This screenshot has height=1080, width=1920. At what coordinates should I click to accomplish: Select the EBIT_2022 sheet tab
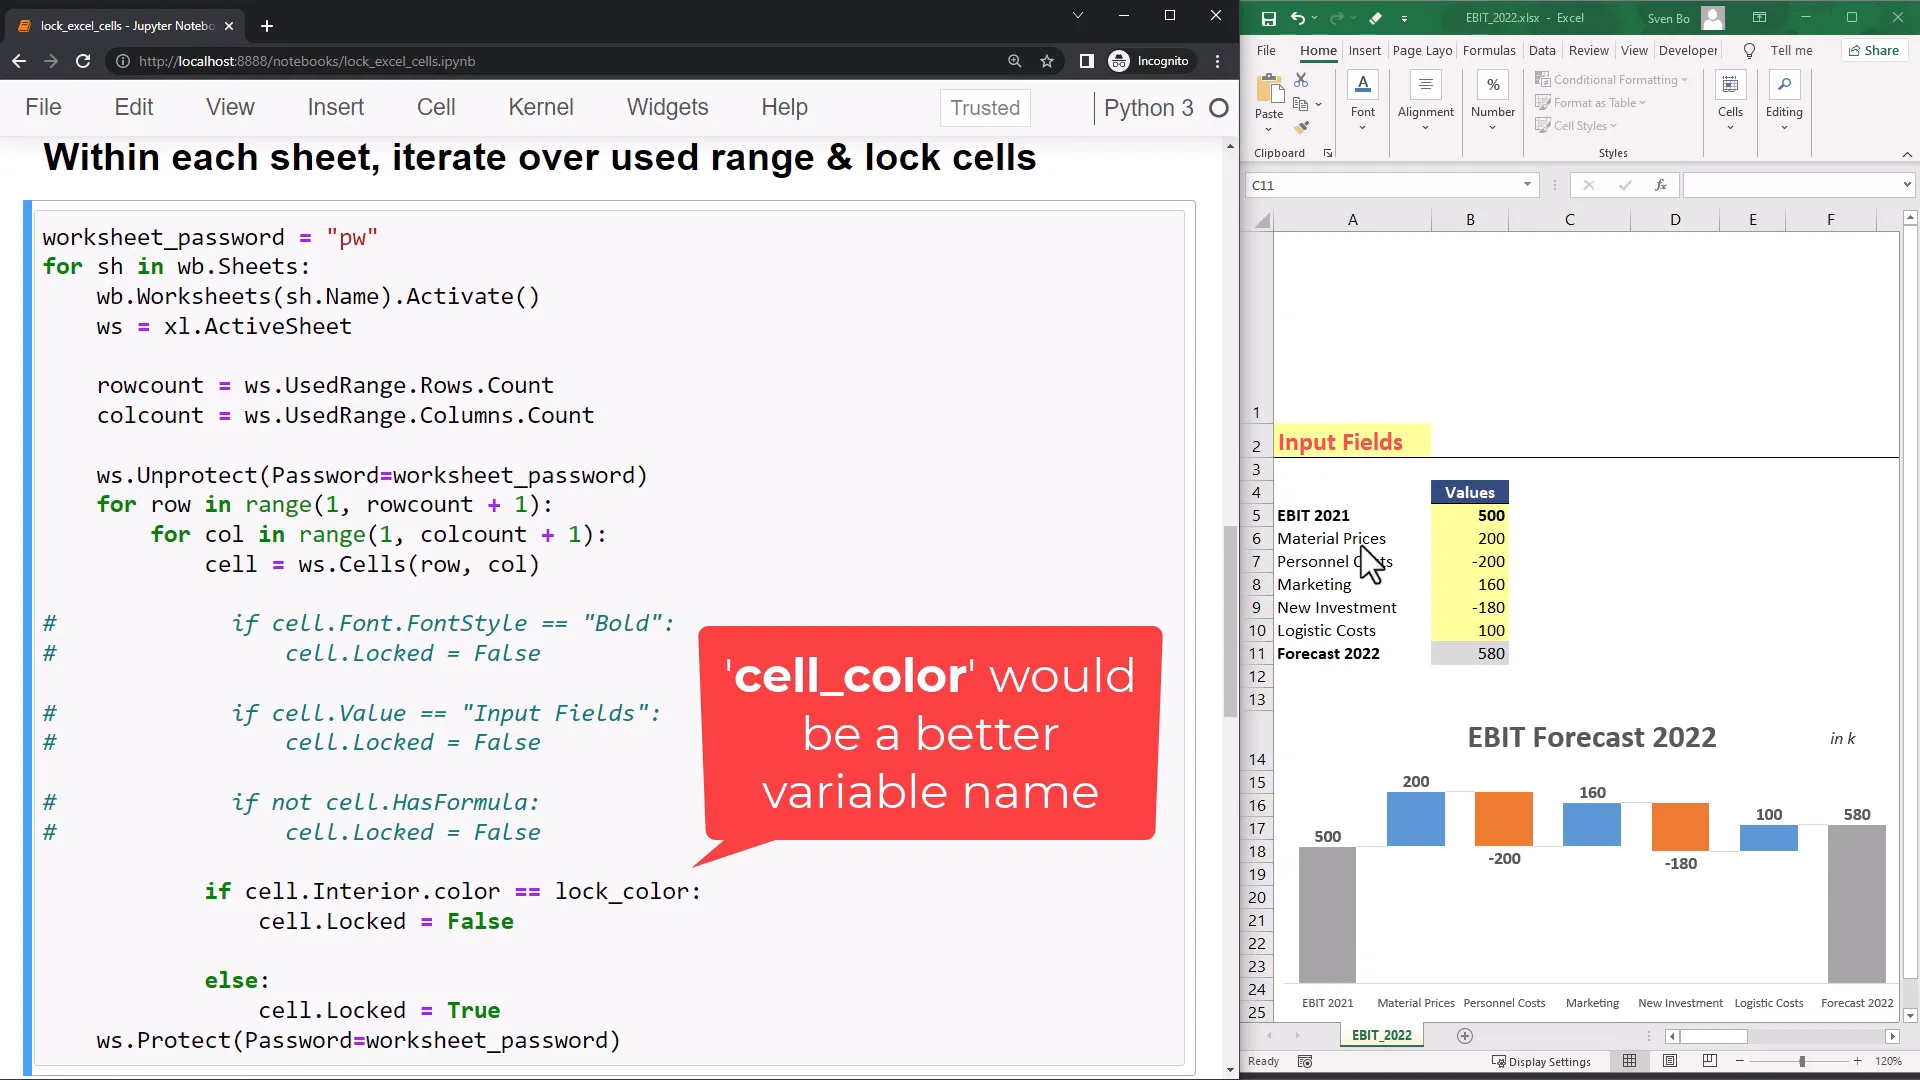1381,1035
